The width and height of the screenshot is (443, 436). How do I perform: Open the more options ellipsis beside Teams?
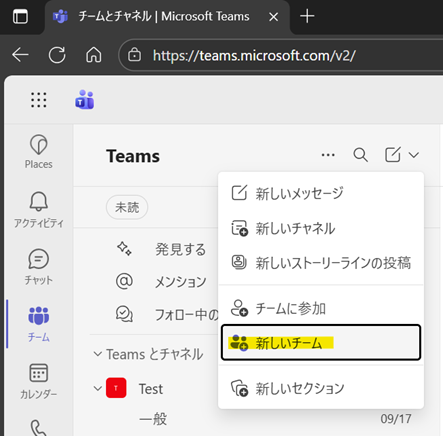point(328,155)
